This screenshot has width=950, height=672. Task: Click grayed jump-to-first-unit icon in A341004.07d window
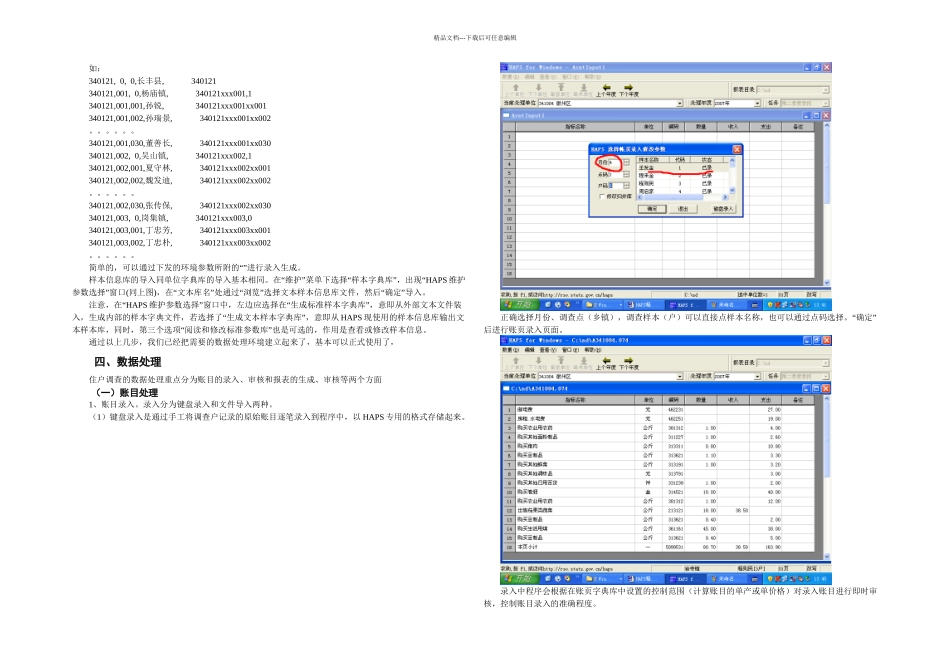[x=561, y=361]
